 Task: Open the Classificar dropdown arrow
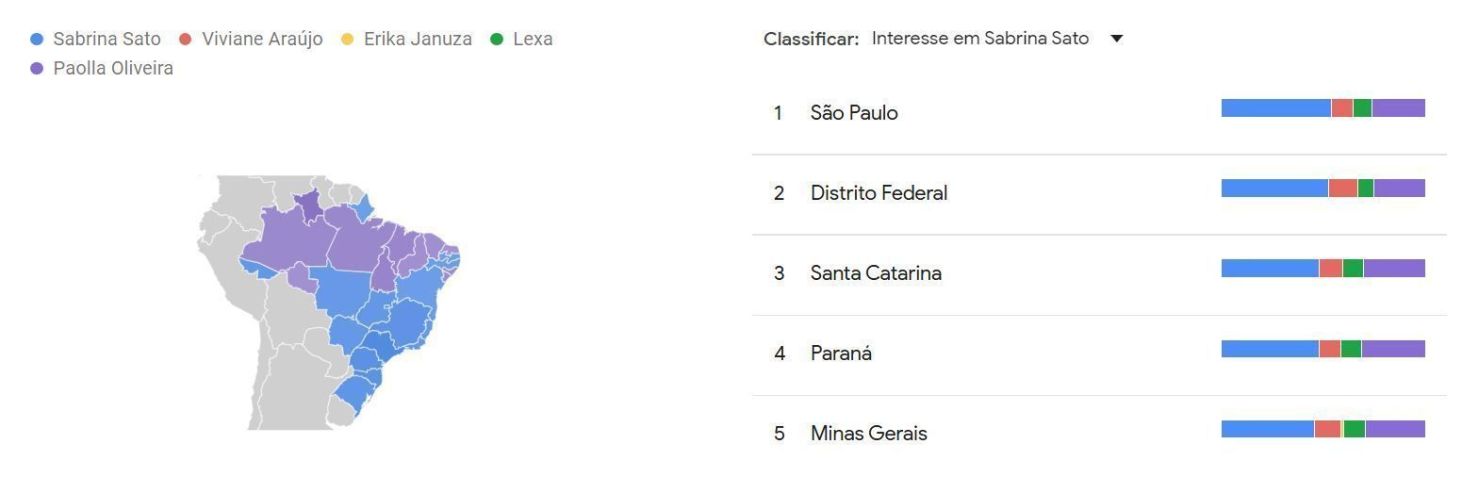[1117, 39]
